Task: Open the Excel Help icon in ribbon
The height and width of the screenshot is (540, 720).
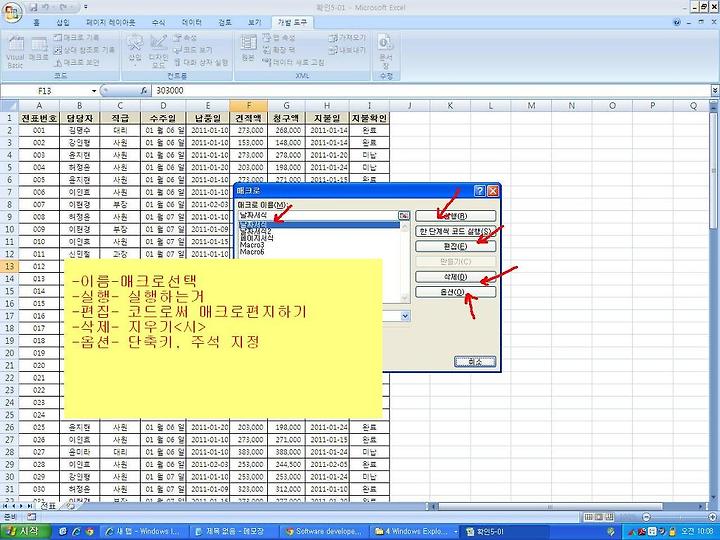Action: [677, 22]
